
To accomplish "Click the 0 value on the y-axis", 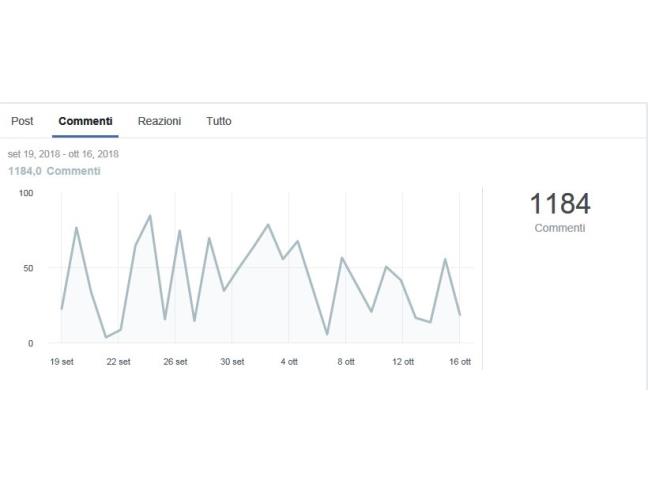I will pos(30,343).
